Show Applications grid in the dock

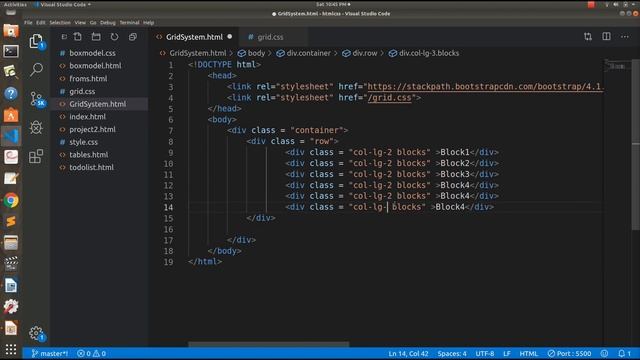point(11,349)
